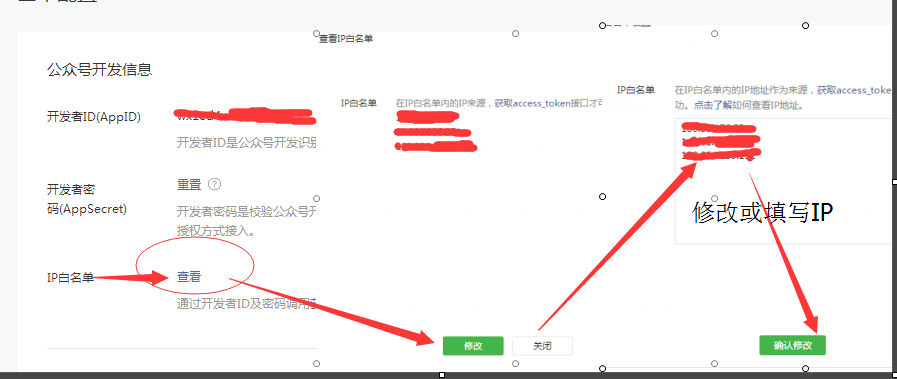
Task: Open the 查看 link next to IP白名单
Action: pyautogui.click(x=189, y=277)
